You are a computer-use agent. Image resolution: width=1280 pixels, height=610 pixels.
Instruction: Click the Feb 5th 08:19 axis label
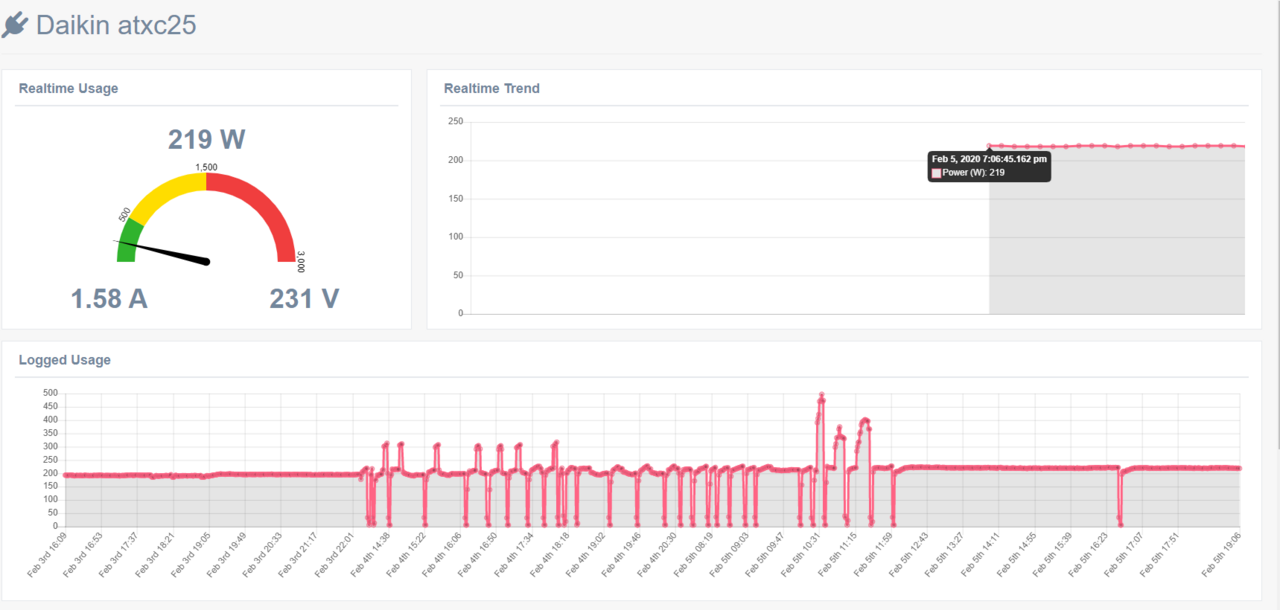[x=695, y=554]
